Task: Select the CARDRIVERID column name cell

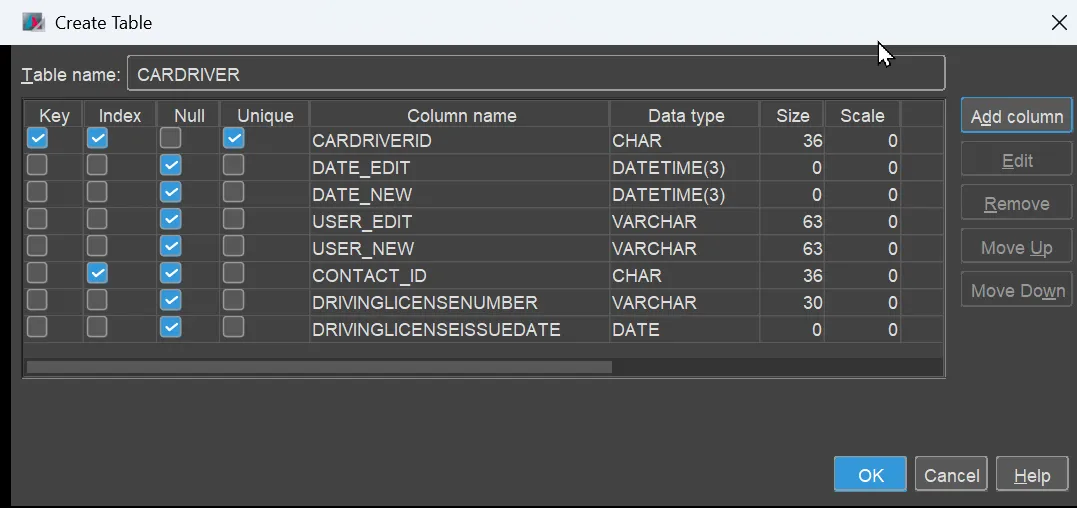Action: [x=460, y=141]
